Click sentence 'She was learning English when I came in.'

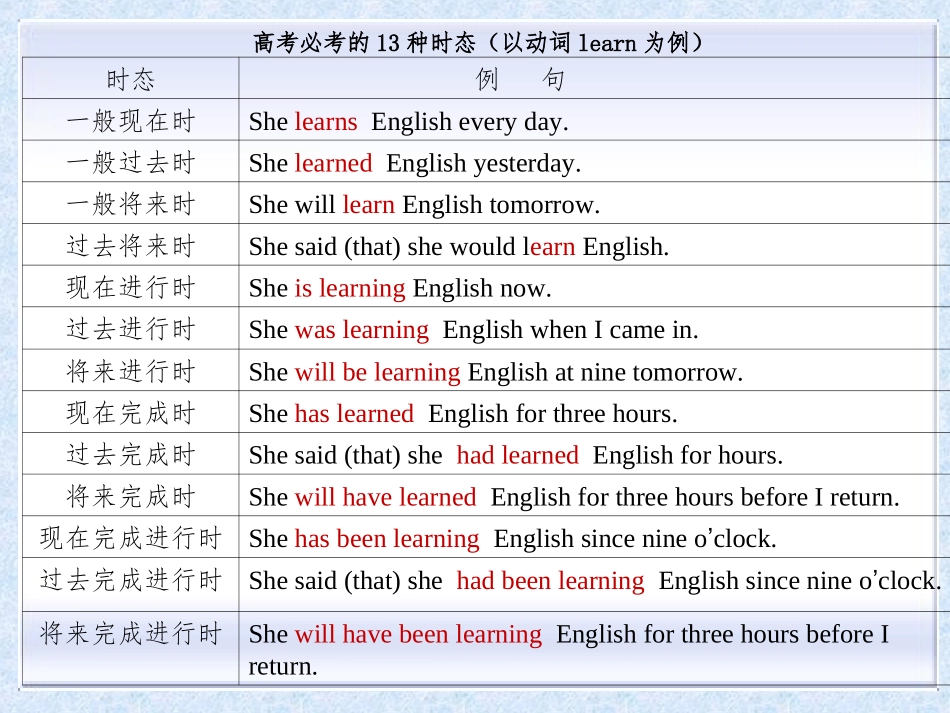[473, 331]
